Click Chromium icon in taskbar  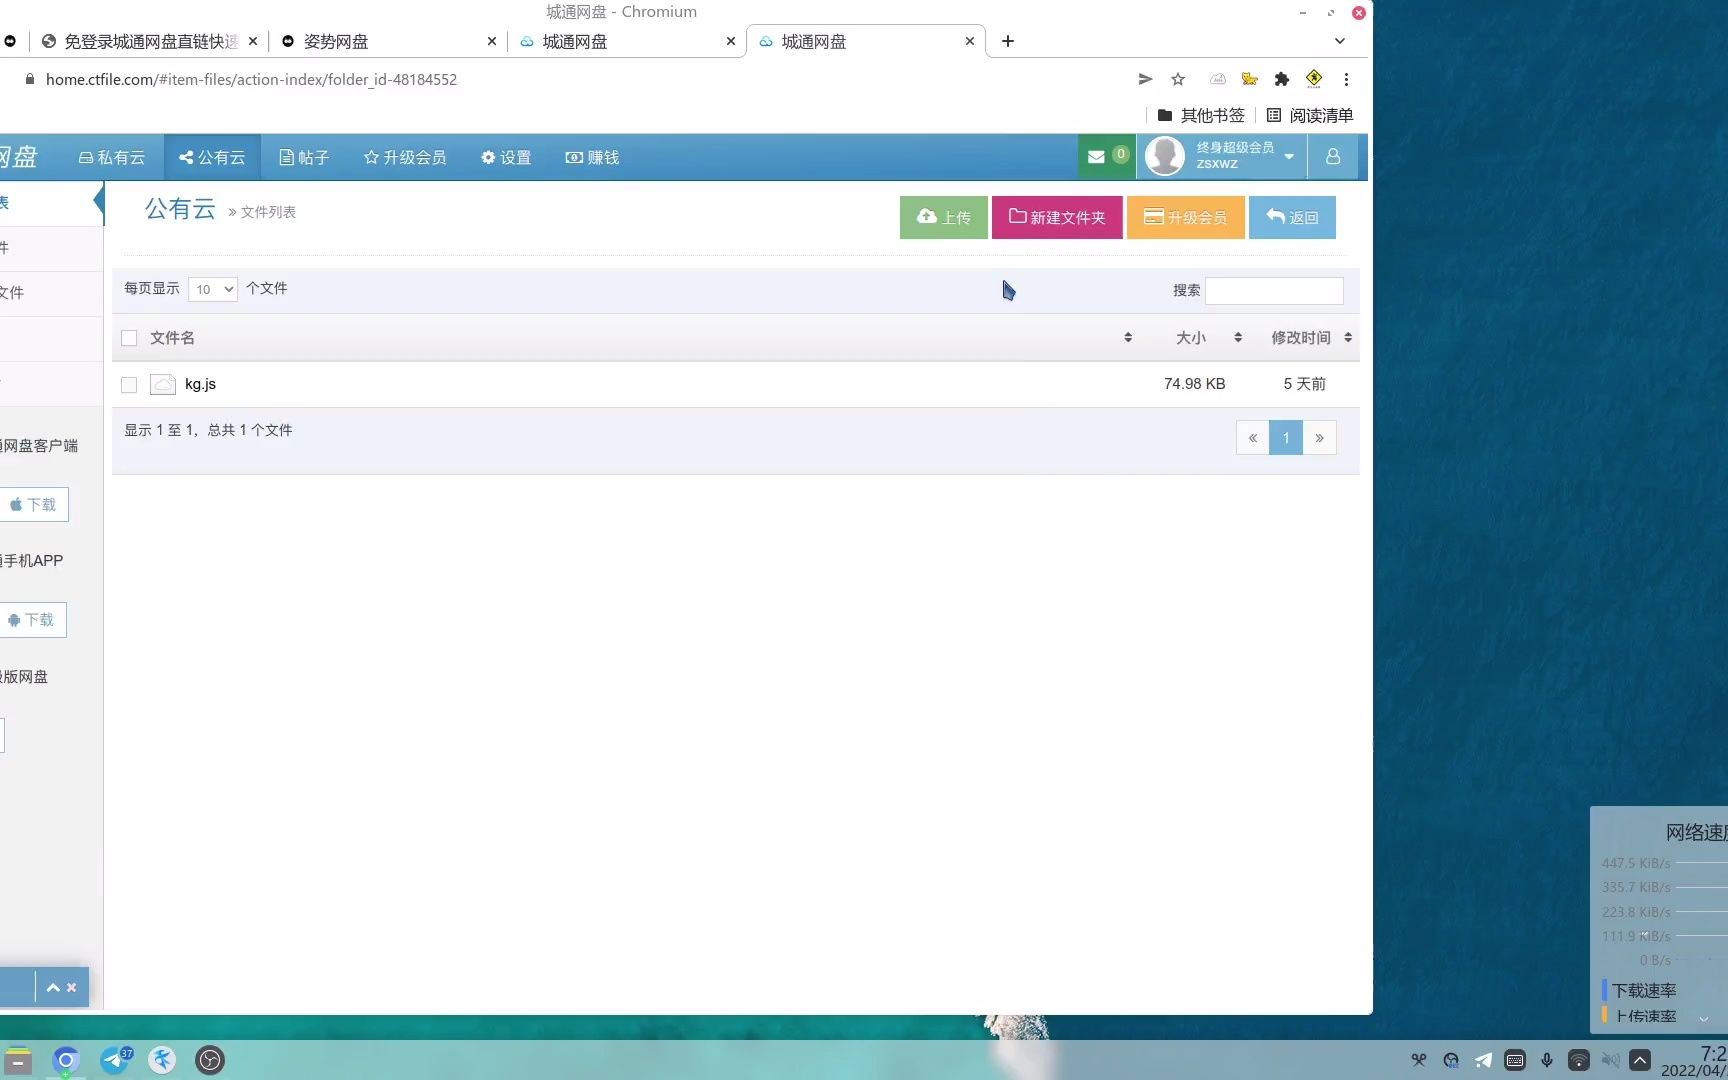coord(65,1060)
